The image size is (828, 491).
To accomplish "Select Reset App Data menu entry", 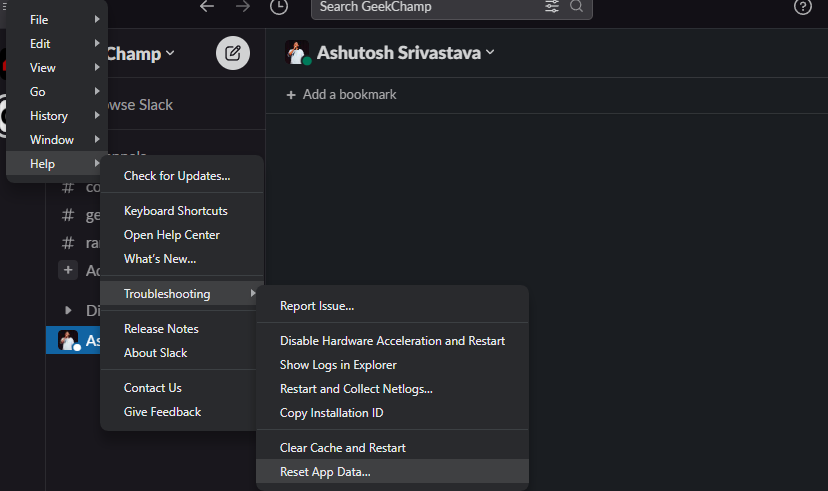I will [325, 472].
